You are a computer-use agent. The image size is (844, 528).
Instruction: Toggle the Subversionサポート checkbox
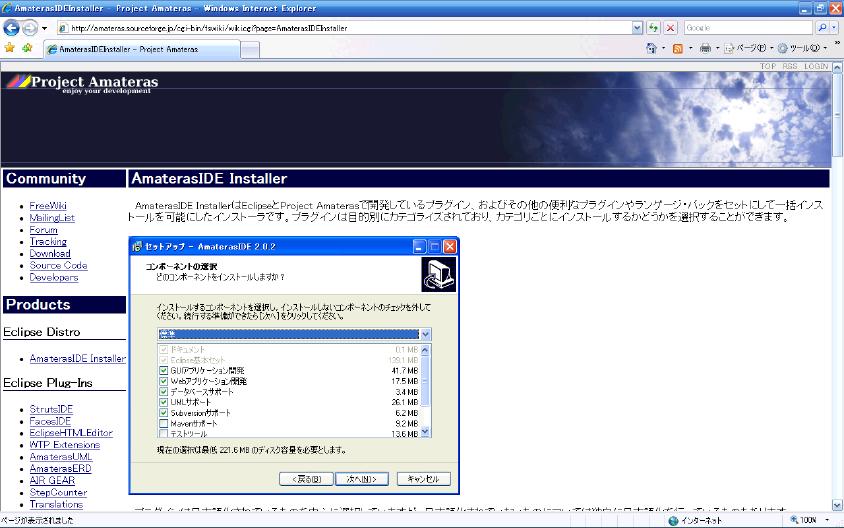(x=164, y=413)
